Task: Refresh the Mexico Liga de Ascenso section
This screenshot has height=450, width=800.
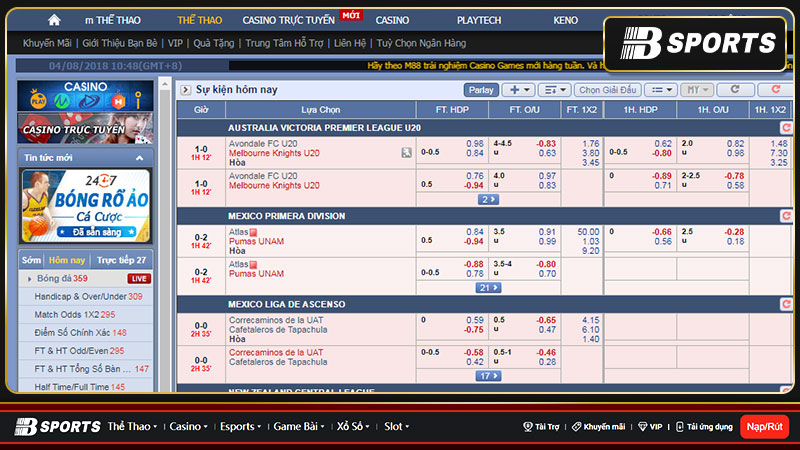Action: [x=786, y=304]
